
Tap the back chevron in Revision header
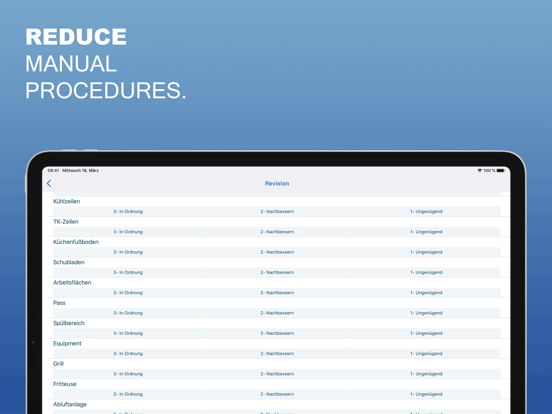49,183
